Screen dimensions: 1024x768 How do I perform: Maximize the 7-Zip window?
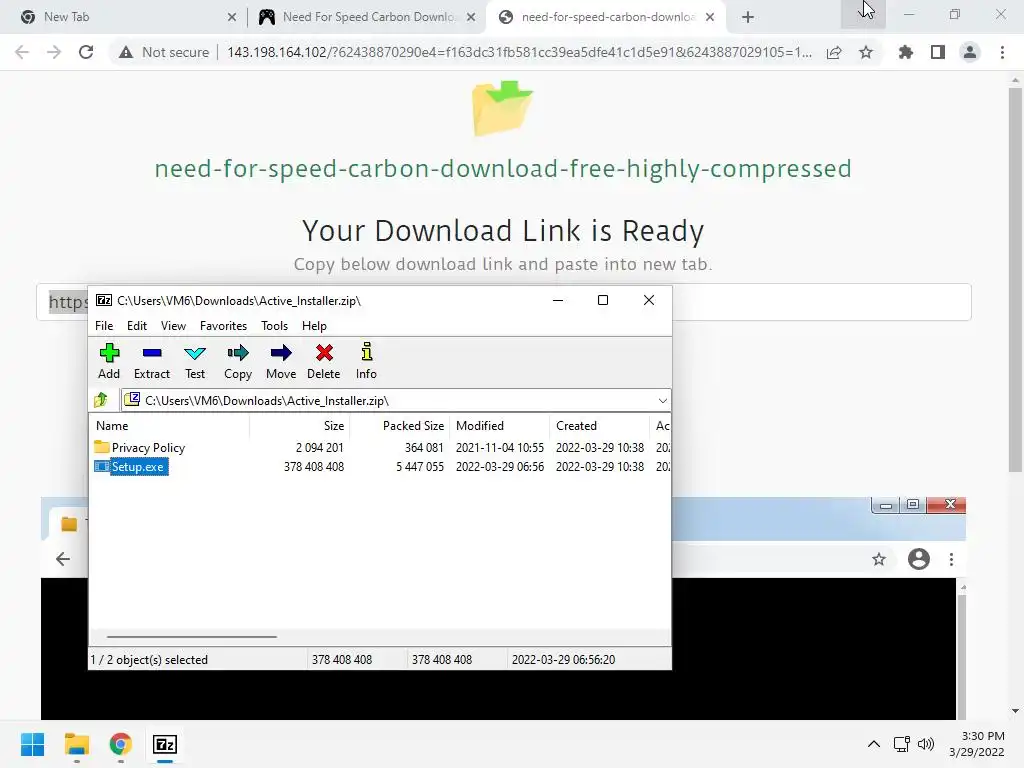click(x=603, y=300)
